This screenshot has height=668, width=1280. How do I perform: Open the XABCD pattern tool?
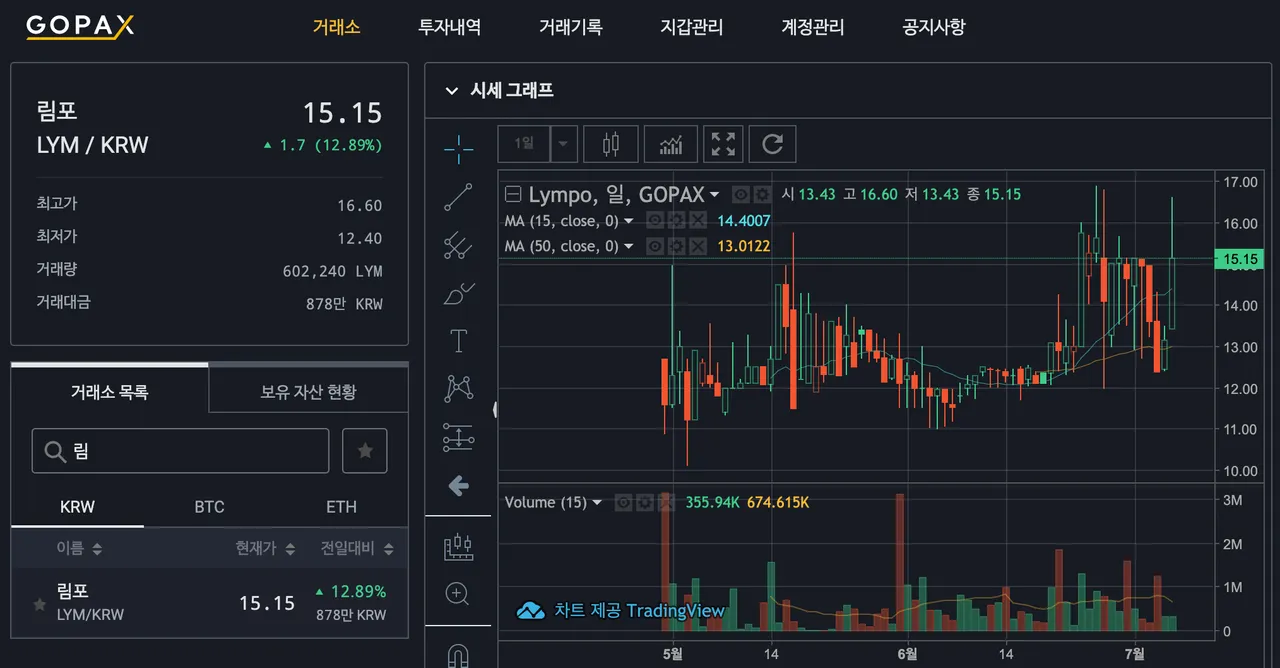458,388
